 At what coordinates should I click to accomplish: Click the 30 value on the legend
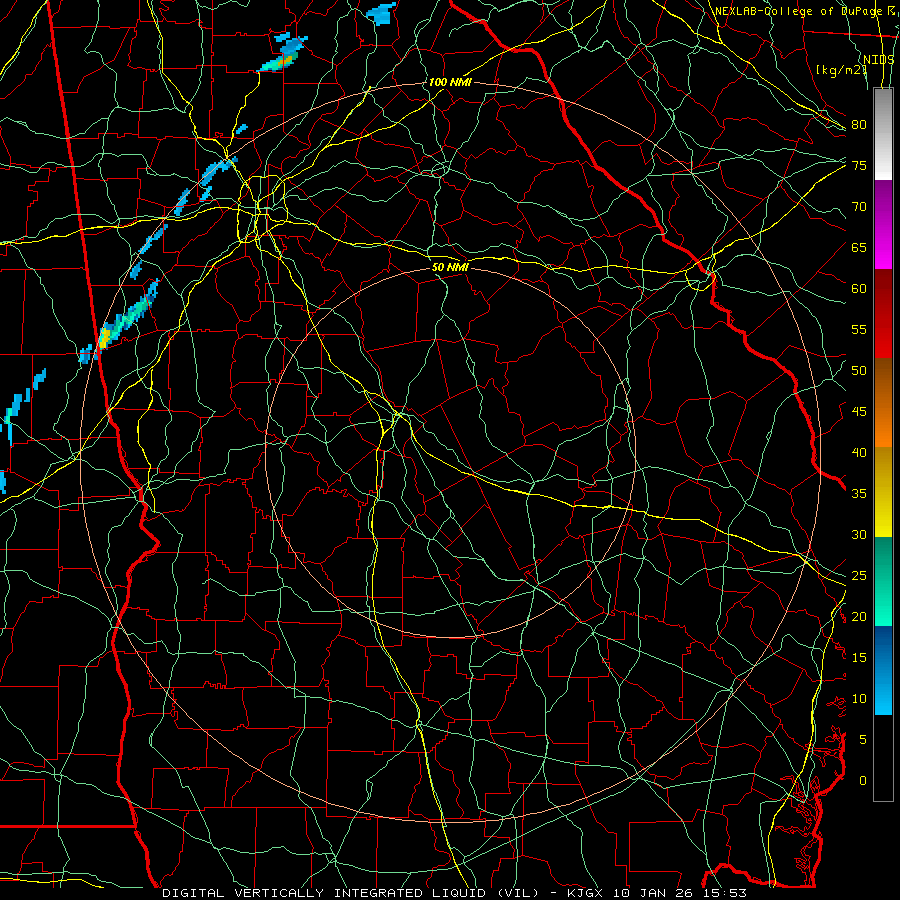[859, 534]
